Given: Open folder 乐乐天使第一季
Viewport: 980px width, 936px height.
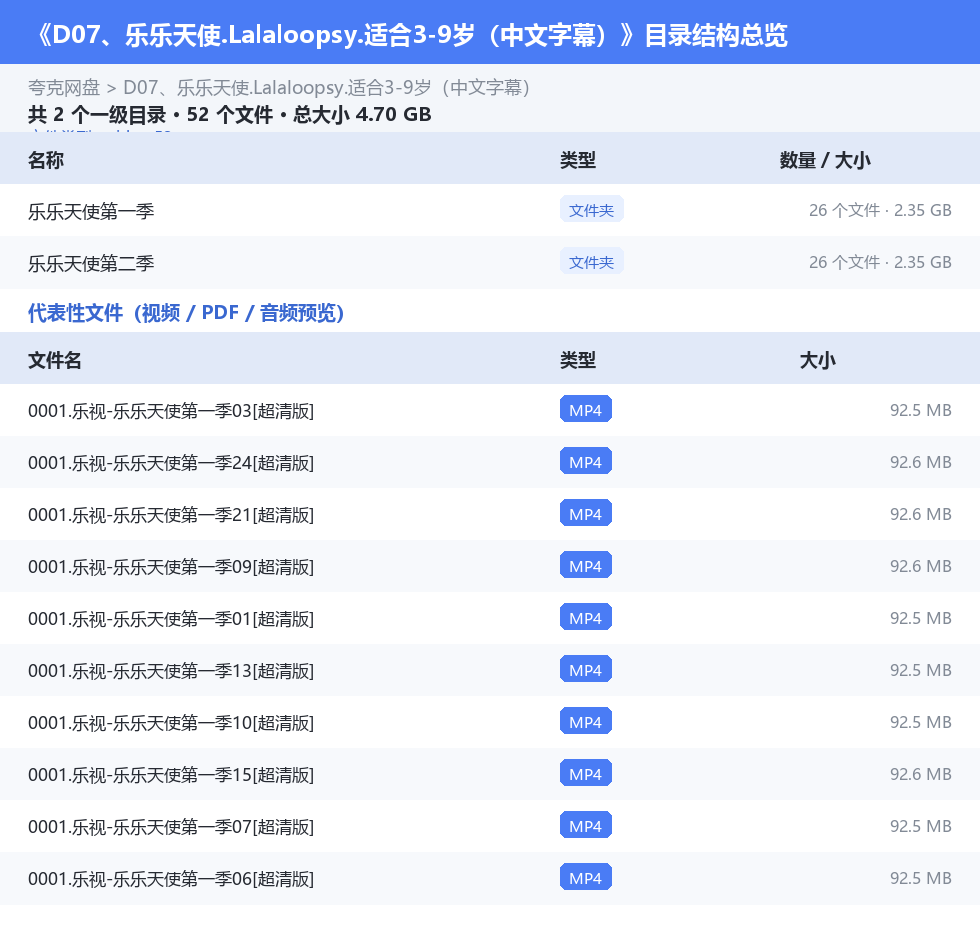Looking at the screenshot, I should tap(91, 211).
